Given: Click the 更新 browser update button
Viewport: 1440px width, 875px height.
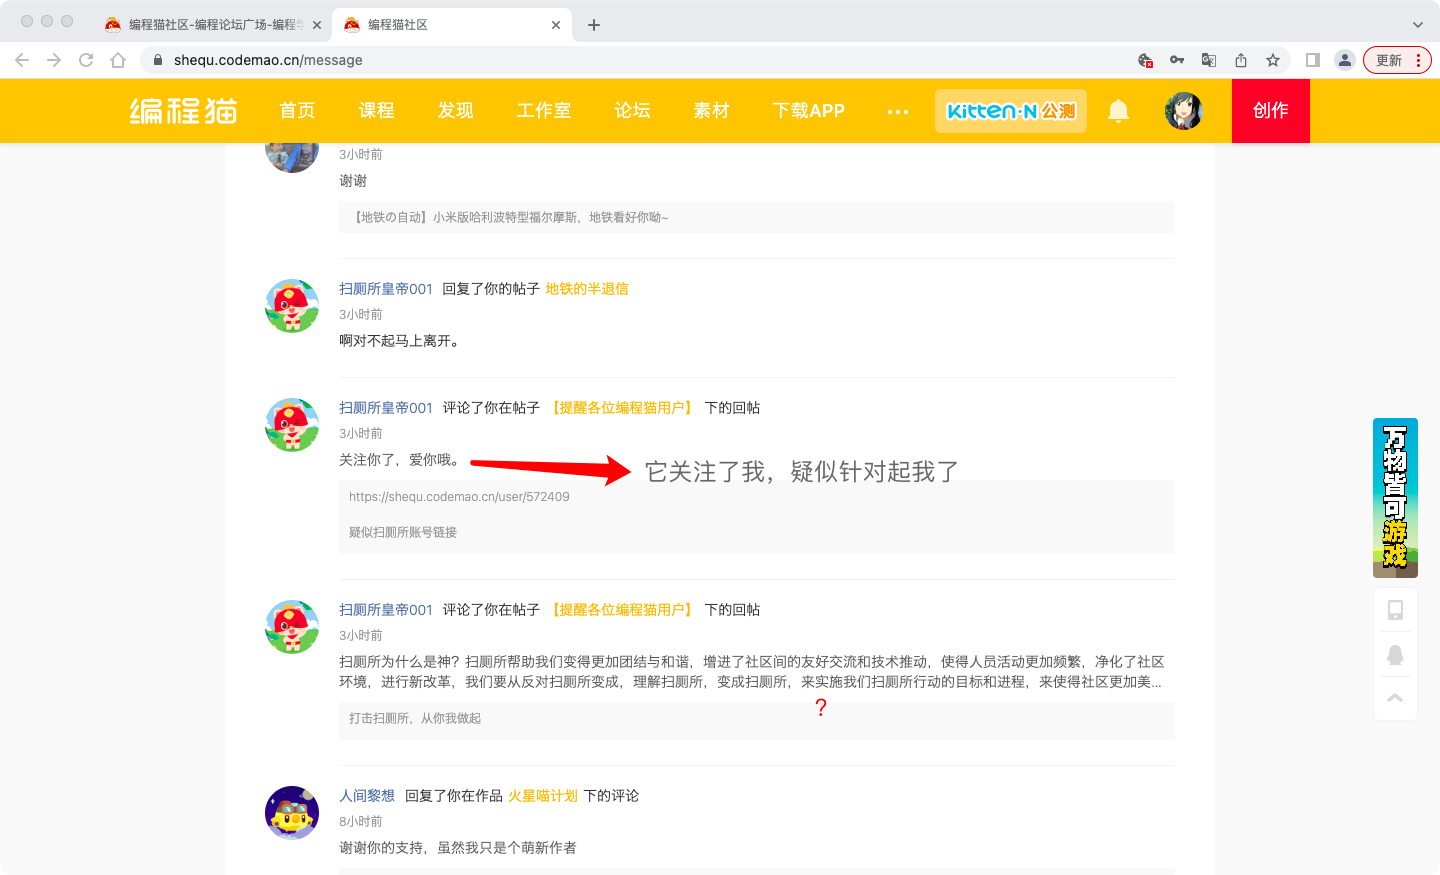Looking at the screenshot, I should [1389, 60].
